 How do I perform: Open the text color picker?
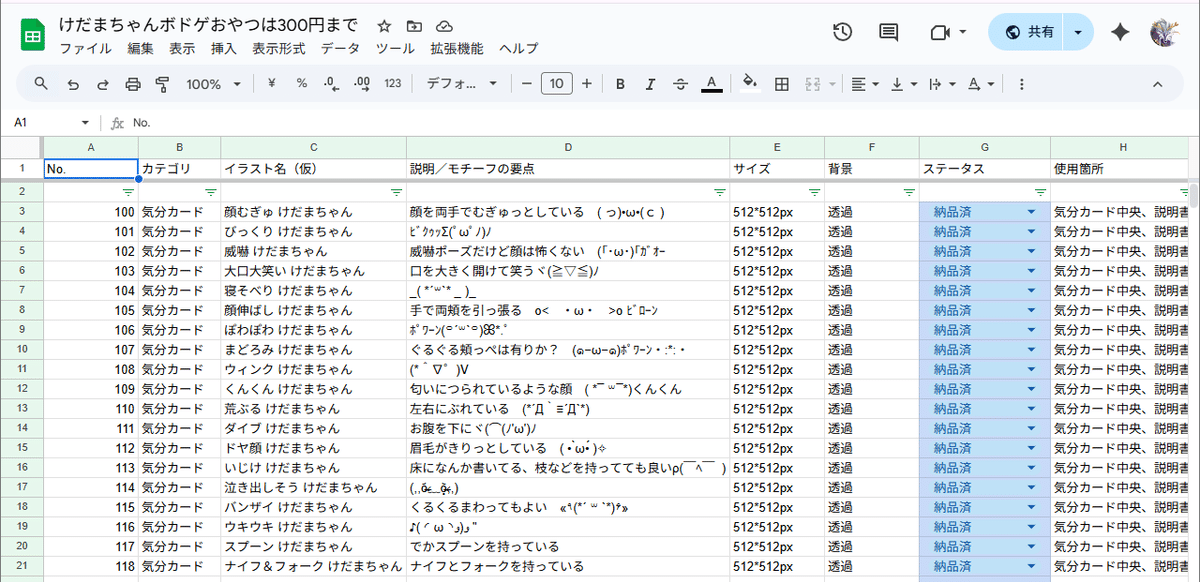711,84
